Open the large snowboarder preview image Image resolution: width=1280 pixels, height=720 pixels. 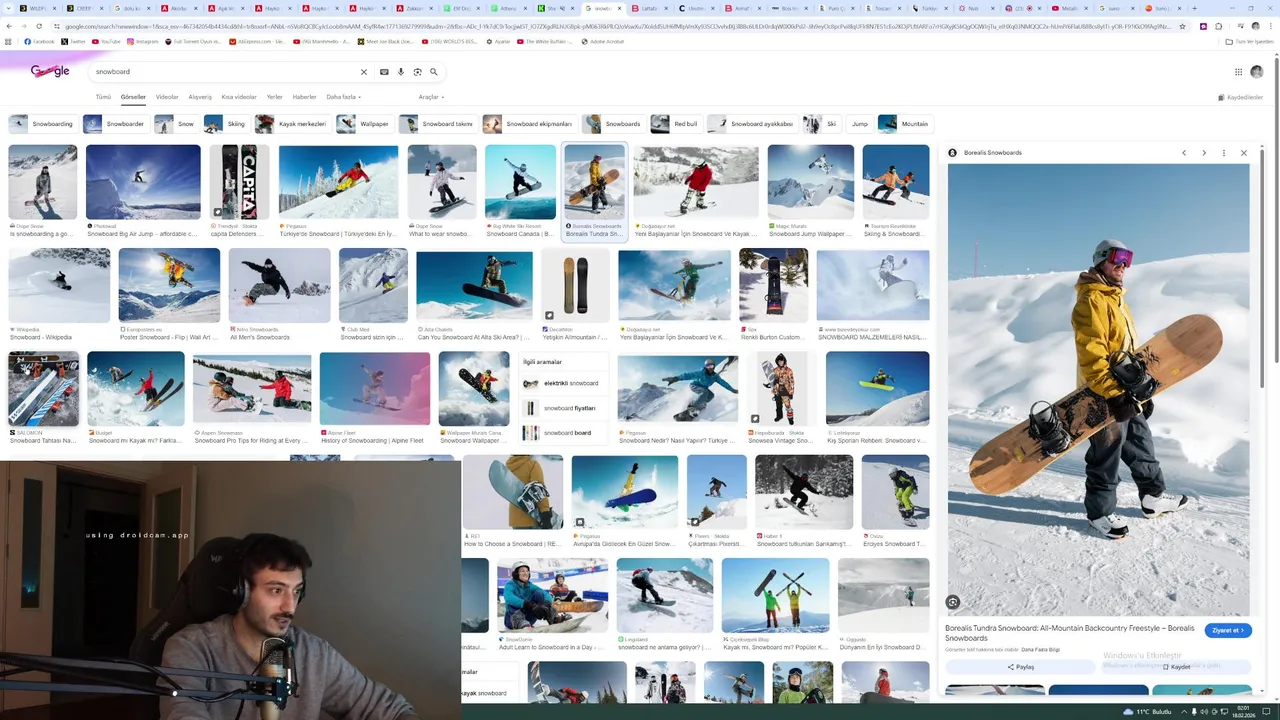1098,390
